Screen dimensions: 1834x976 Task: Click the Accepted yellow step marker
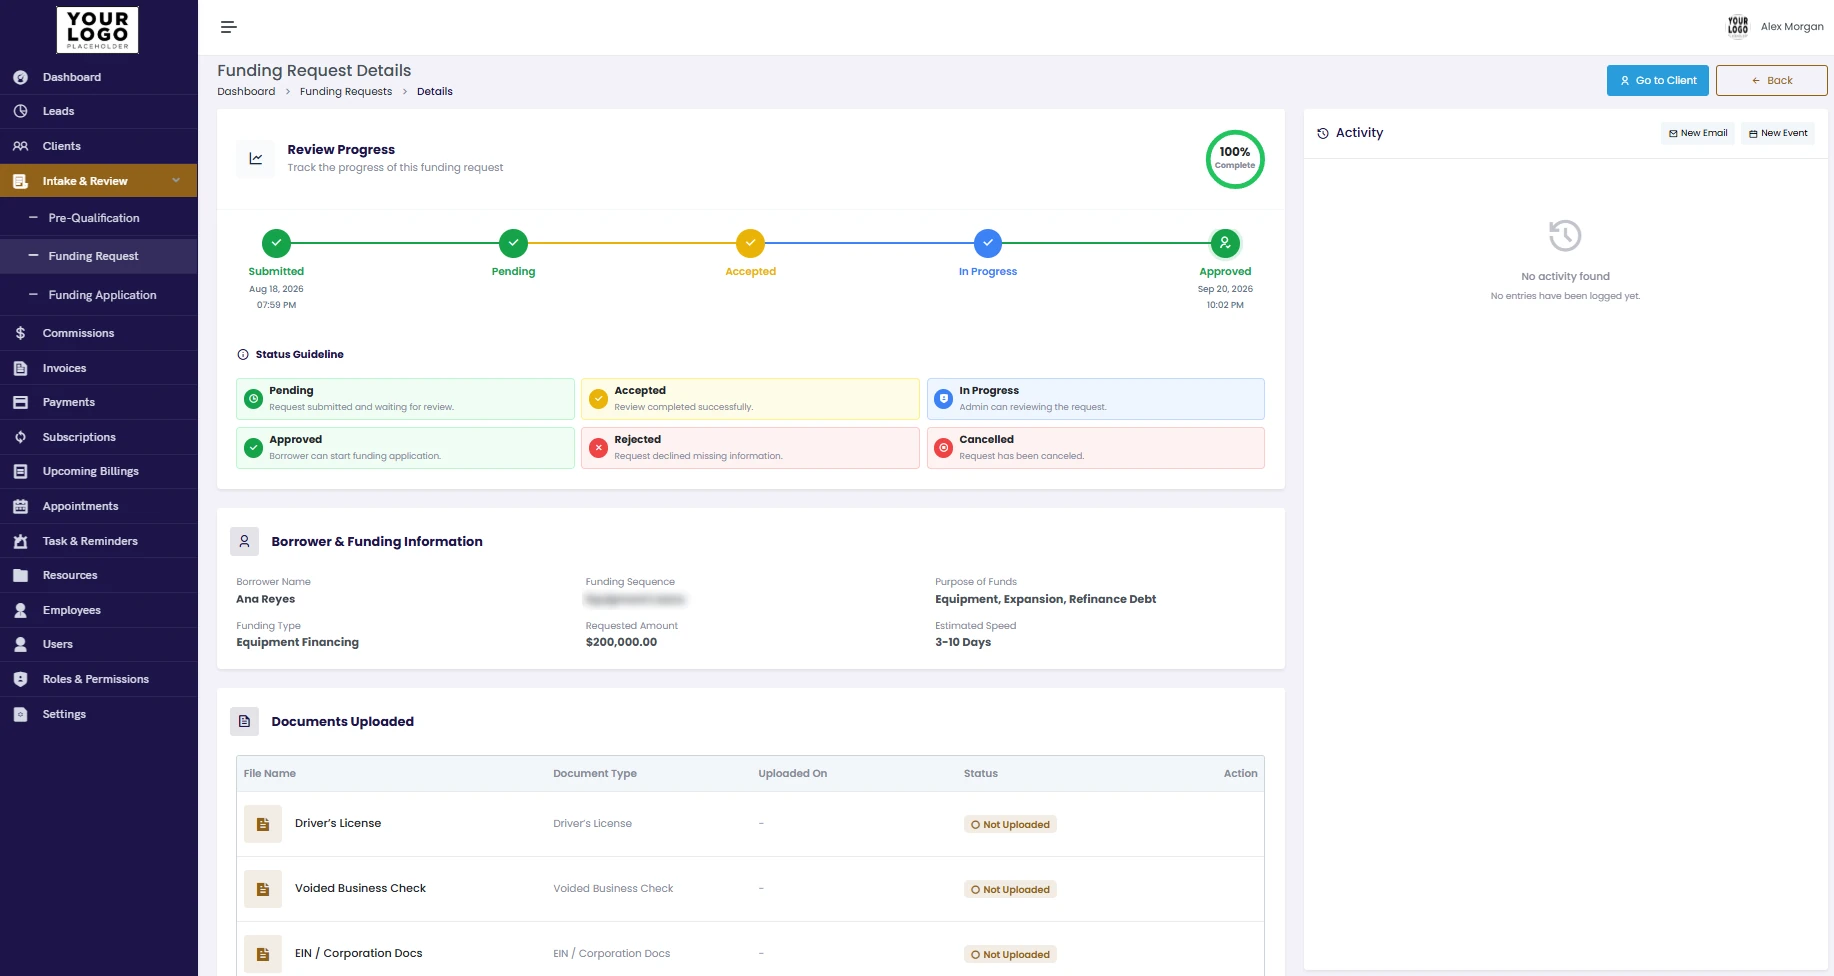(x=750, y=243)
